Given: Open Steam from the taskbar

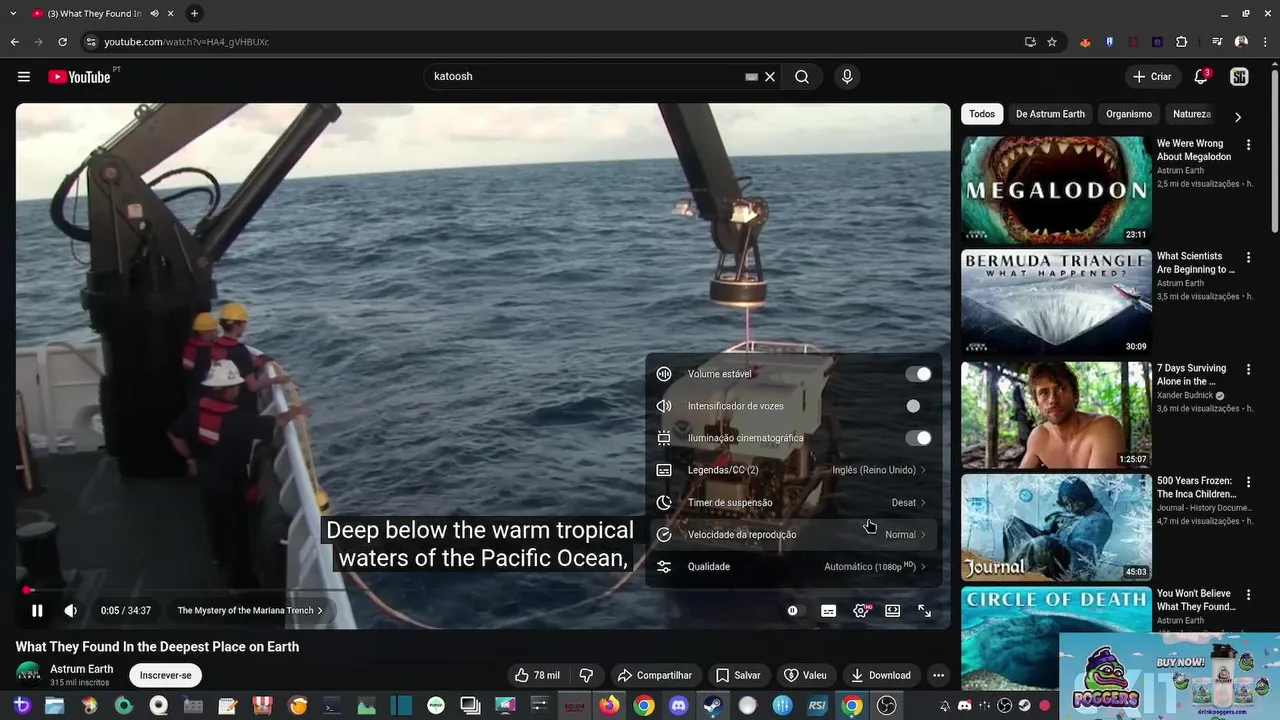Looking at the screenshot, I should pos(713,706).
